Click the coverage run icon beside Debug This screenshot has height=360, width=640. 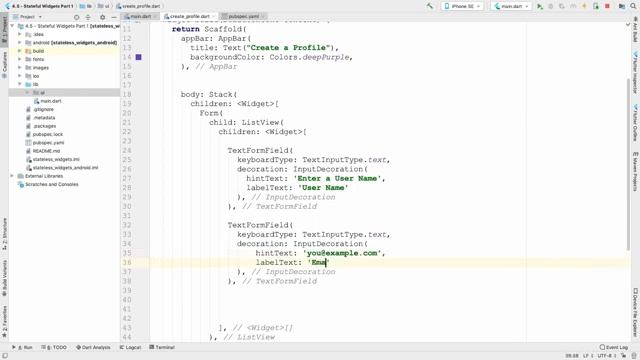coord(562,6)
